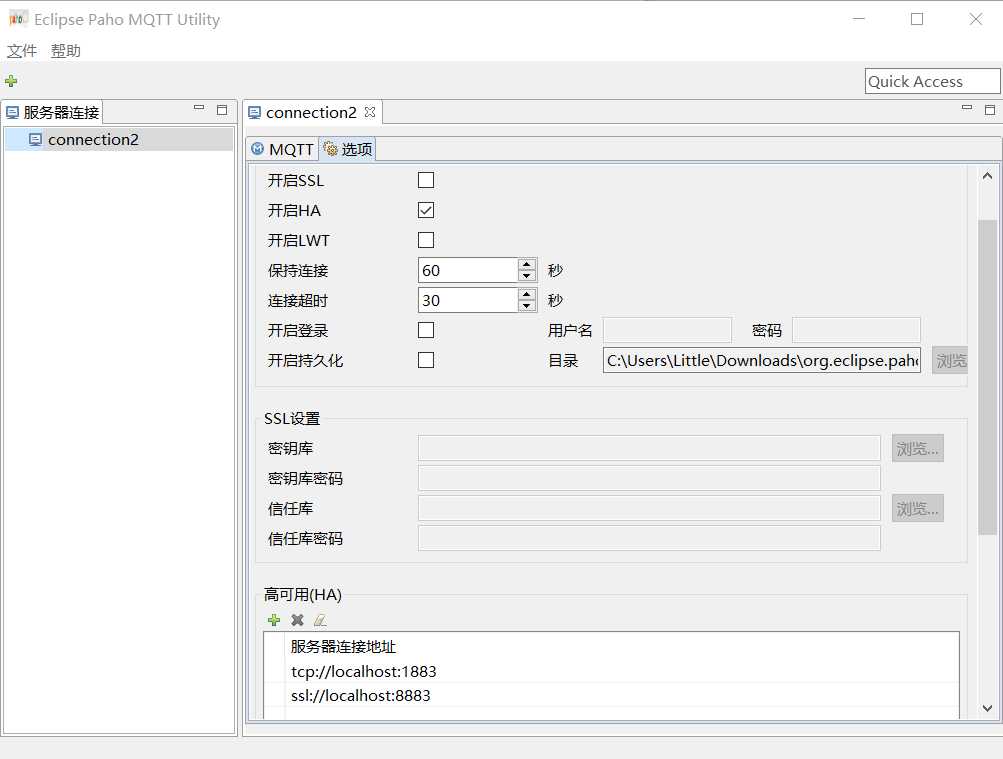
Task: Toggle the 开启持久化 checkbox
Action: [426, 361]
